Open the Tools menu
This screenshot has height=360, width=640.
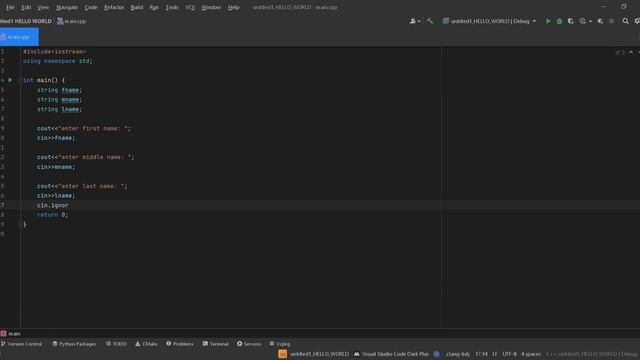(x=172, y=7)
